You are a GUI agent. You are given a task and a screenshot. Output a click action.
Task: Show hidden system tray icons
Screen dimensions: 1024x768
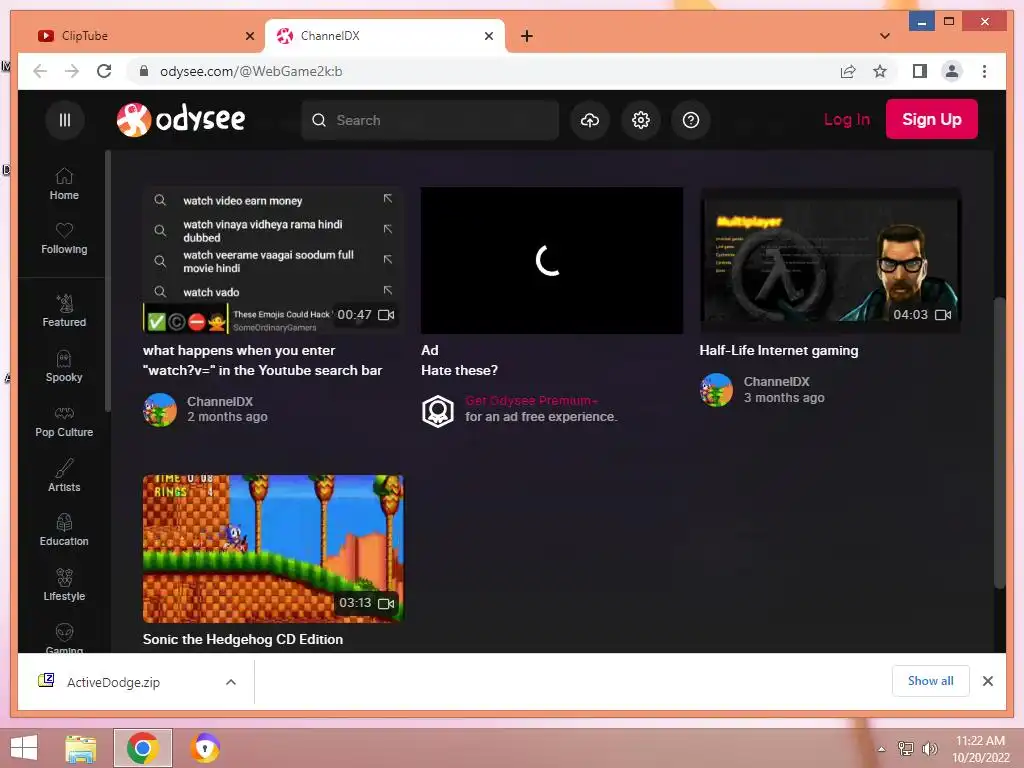[x=881, y=749]
